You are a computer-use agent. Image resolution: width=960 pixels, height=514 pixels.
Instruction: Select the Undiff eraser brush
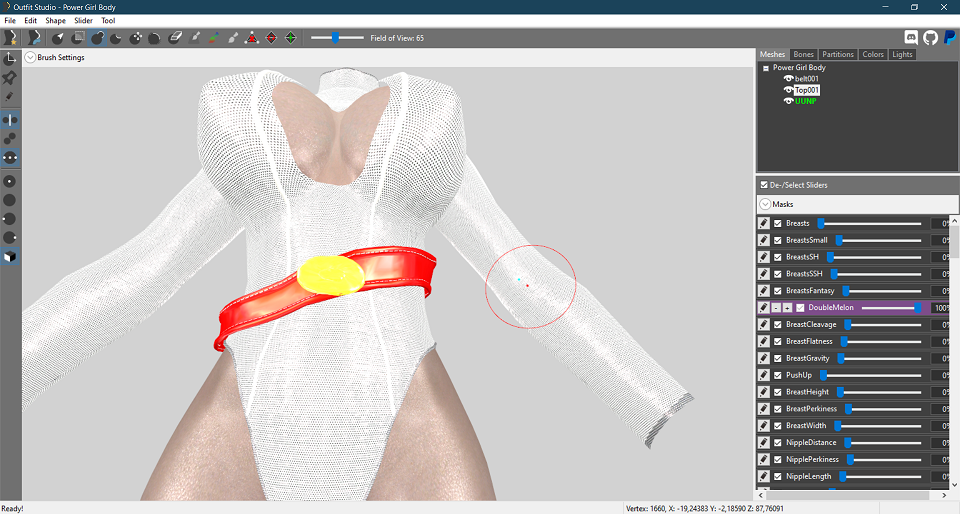(174, 38)
